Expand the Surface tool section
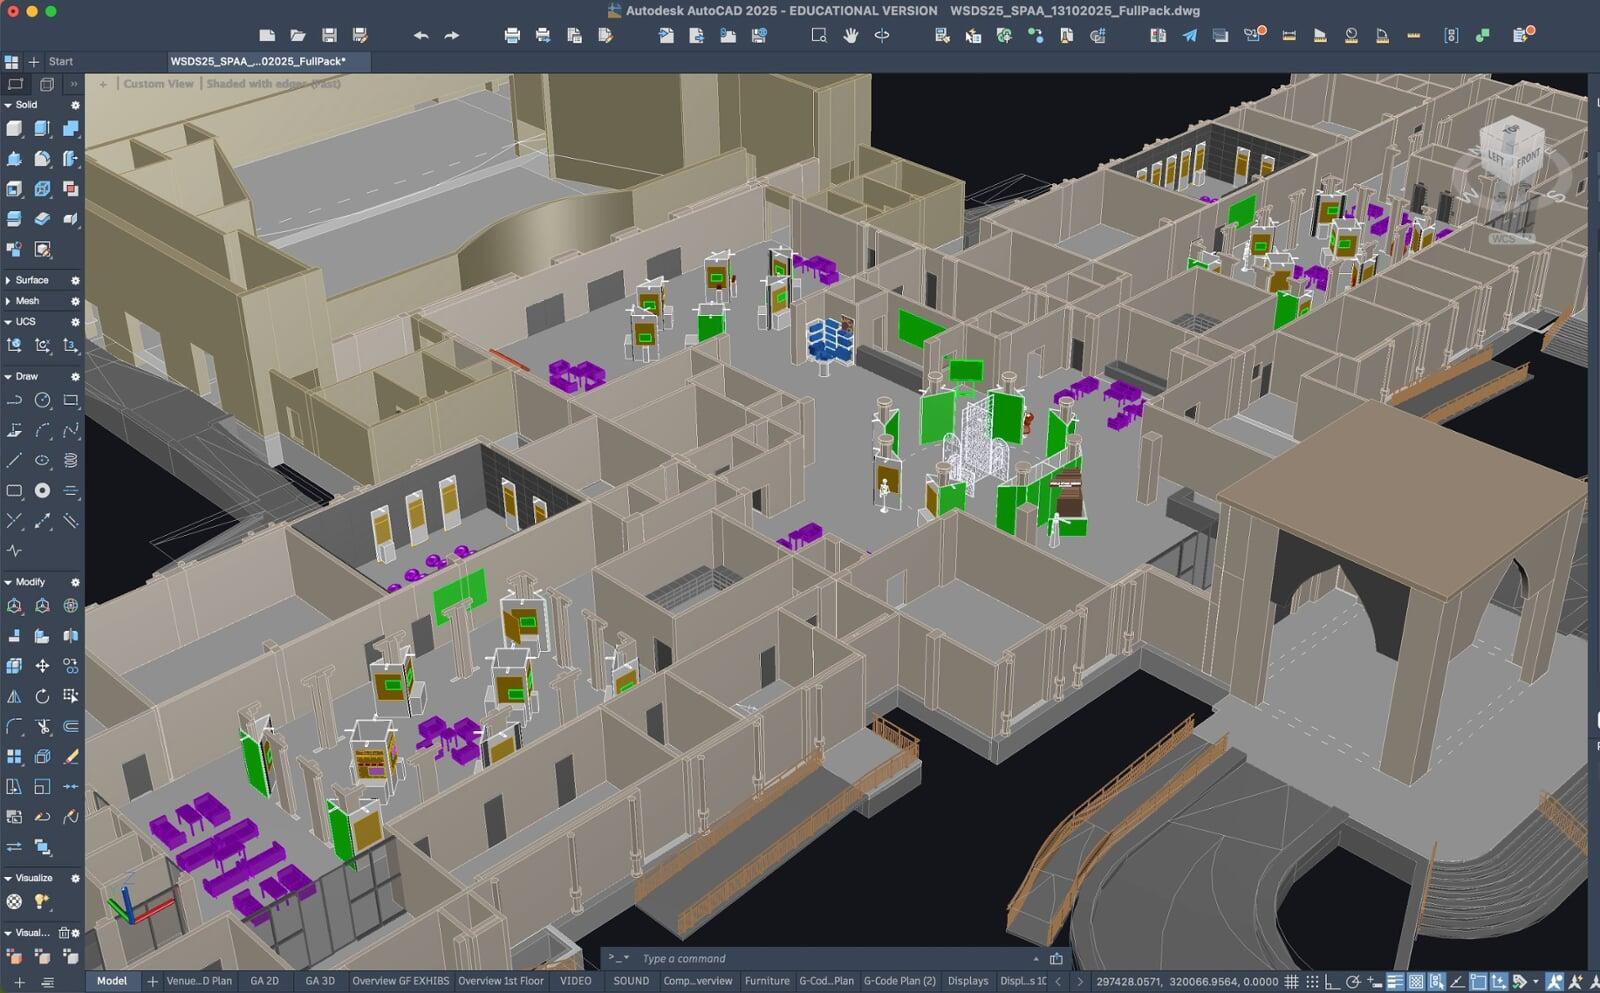Viewport: 1600px width, 993px height. [x=9, y=280]
